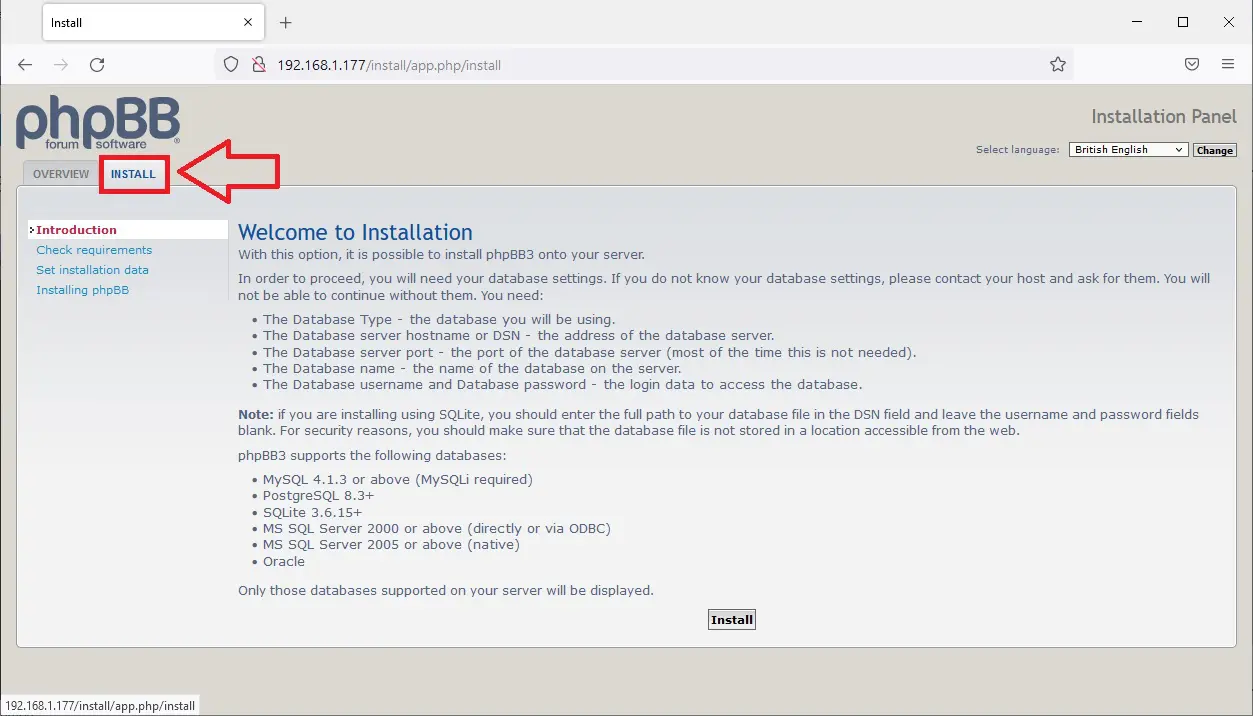Open Installing phpBB step
This screenshot has width=1253, height=716.
tap(82, 290)
